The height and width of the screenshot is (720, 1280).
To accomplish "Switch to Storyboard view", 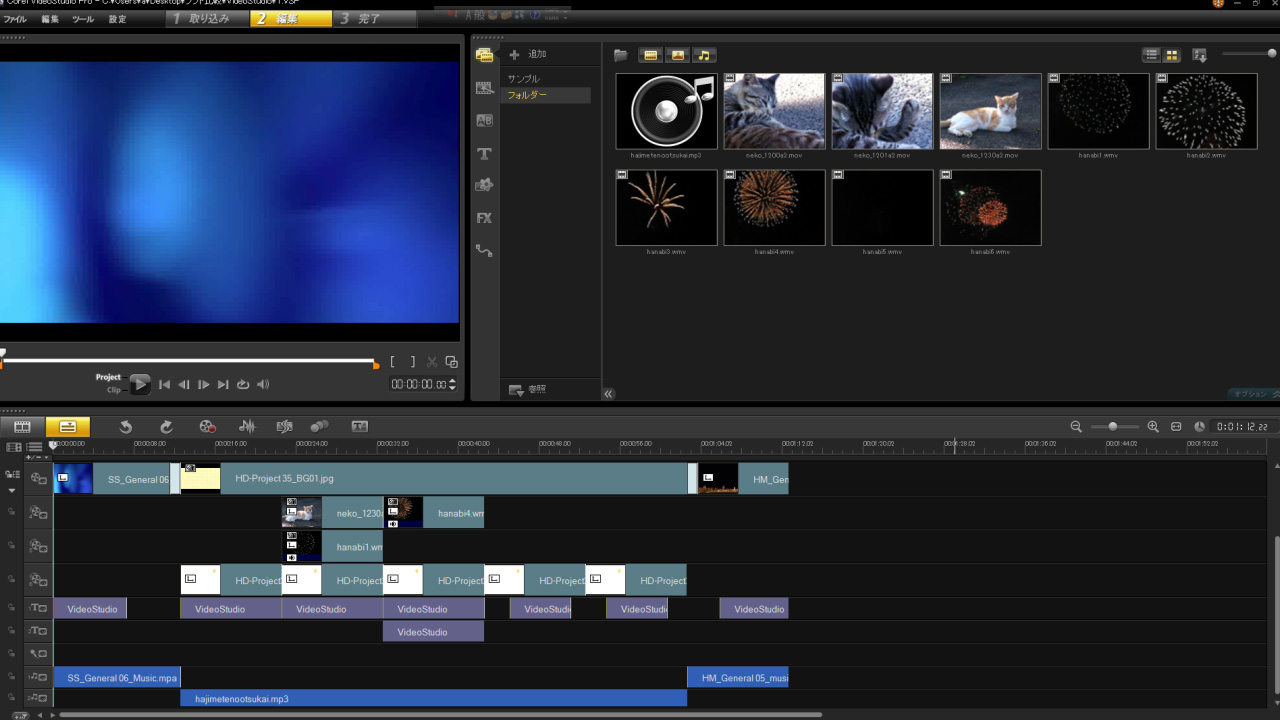I will (x=22, y=427).
